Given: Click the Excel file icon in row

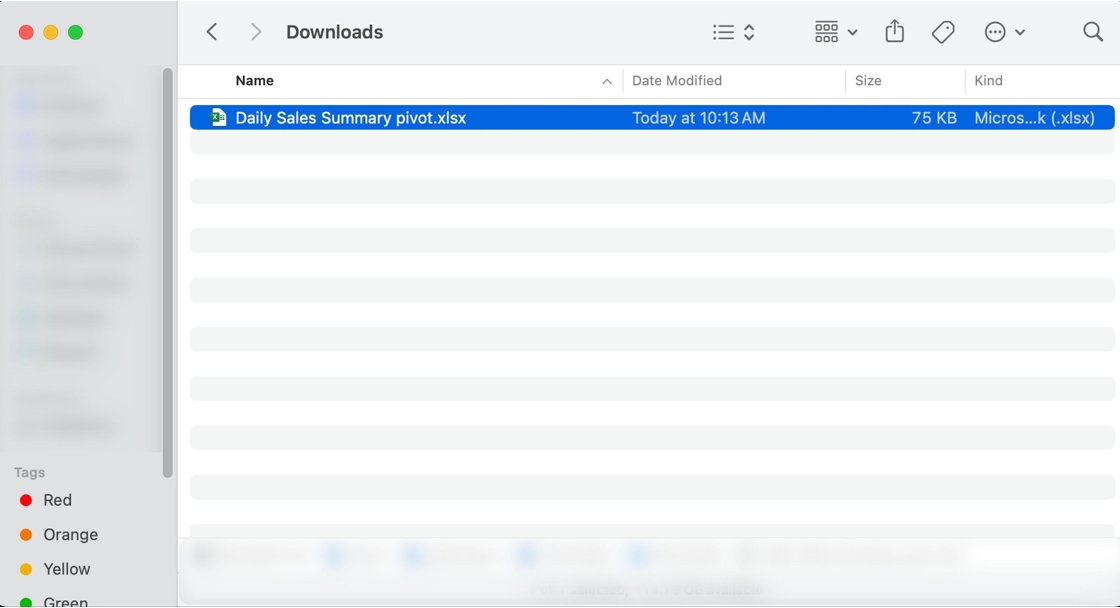Looking at the screenshot, I should (x=219, y=117).
